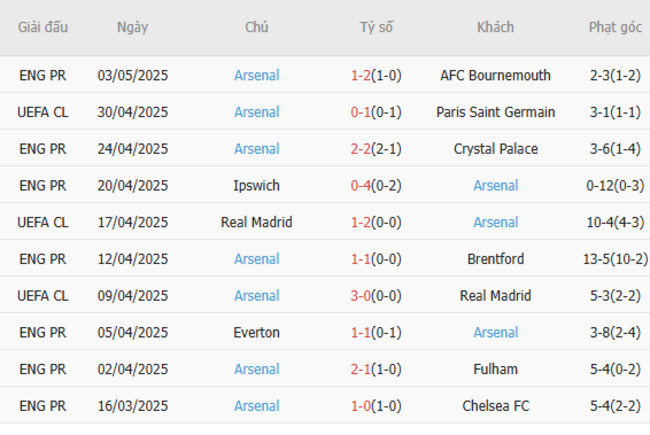650x435 pixels.
Task: Open Arsenal link in the Ipswich match row
Action: point(496,186)
